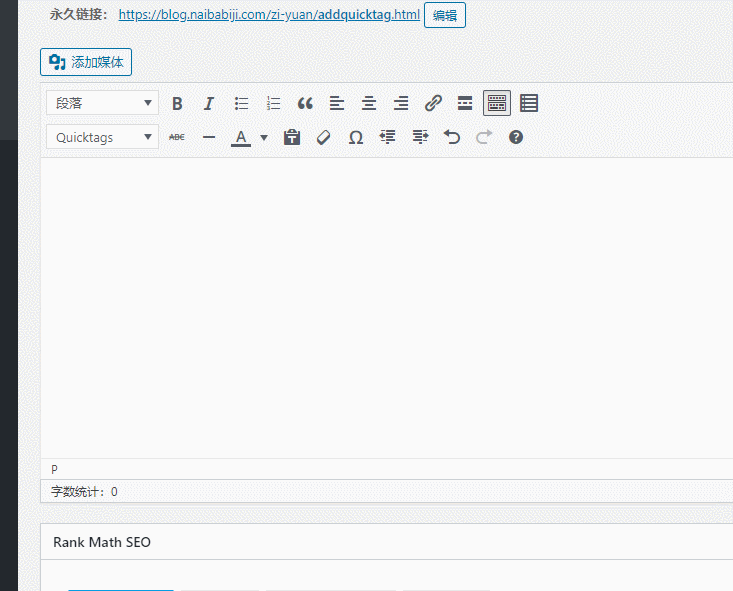This screenshot has width=733, height=591.
Task: Toggle strikethrough formatting
Action: pos(177,137)
